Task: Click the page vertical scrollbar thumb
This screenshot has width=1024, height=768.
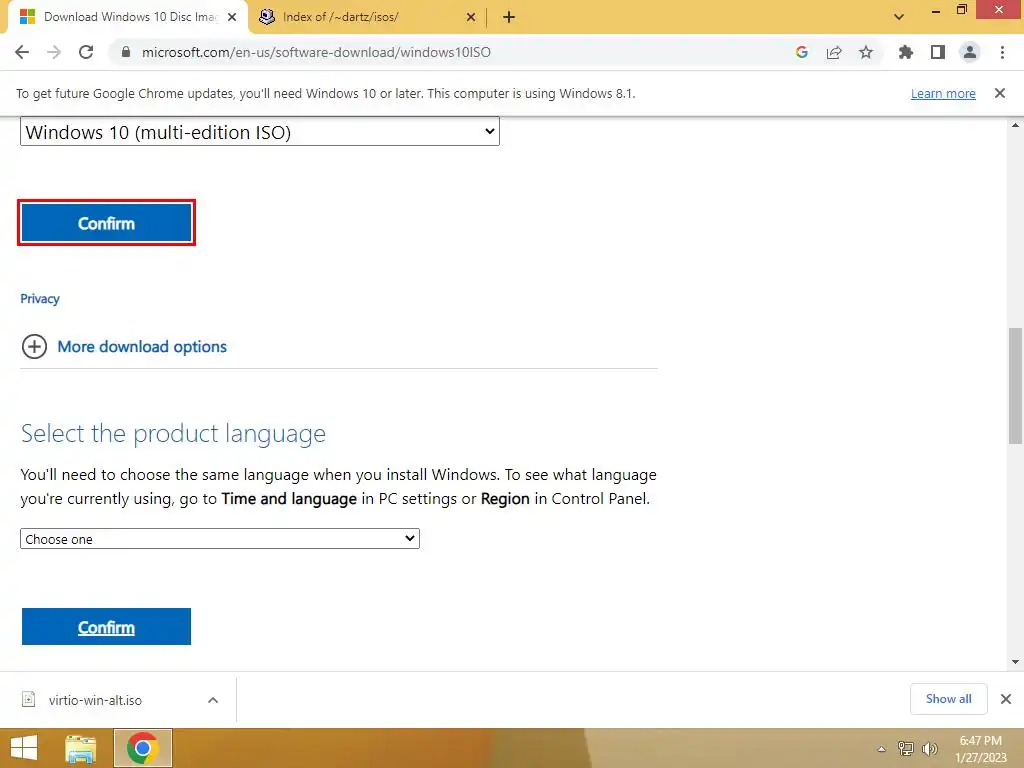Action: (1016, 385)
